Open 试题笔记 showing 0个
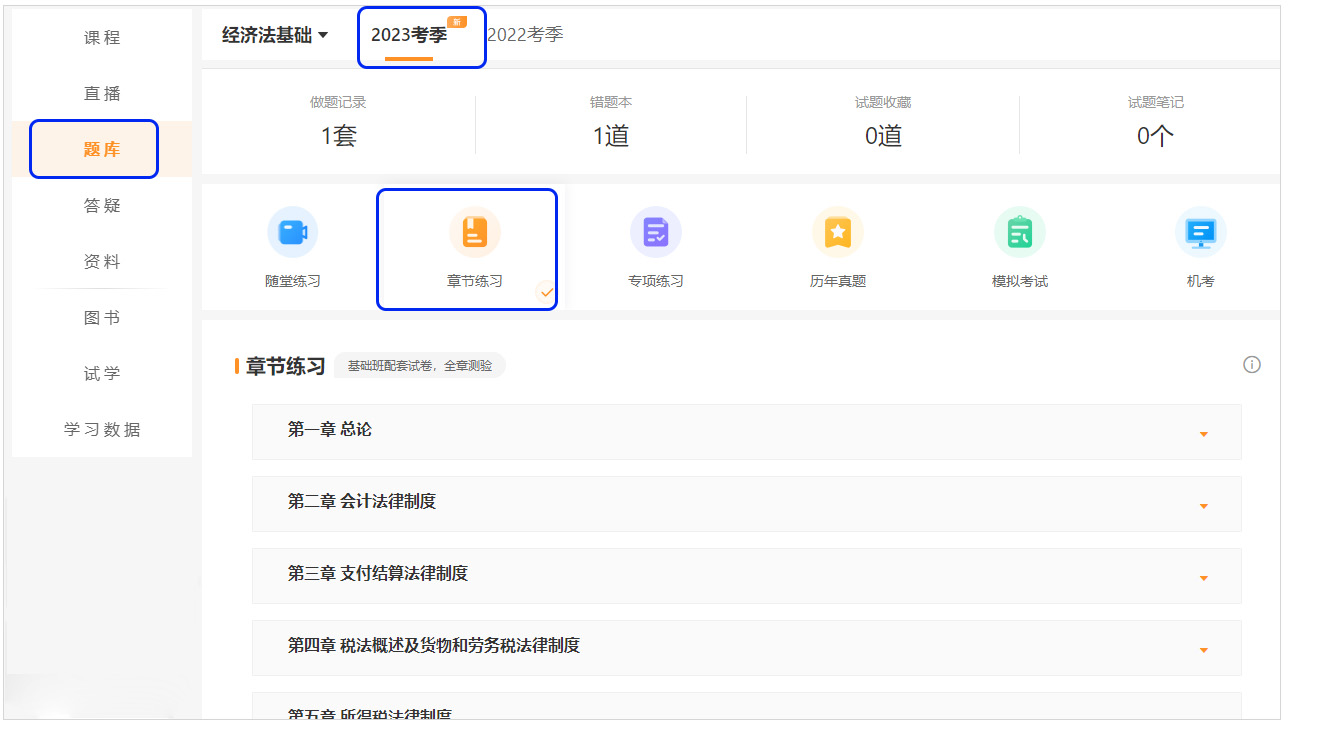1318x756 pixels. pyautogui.click(x=1155, y=124)
